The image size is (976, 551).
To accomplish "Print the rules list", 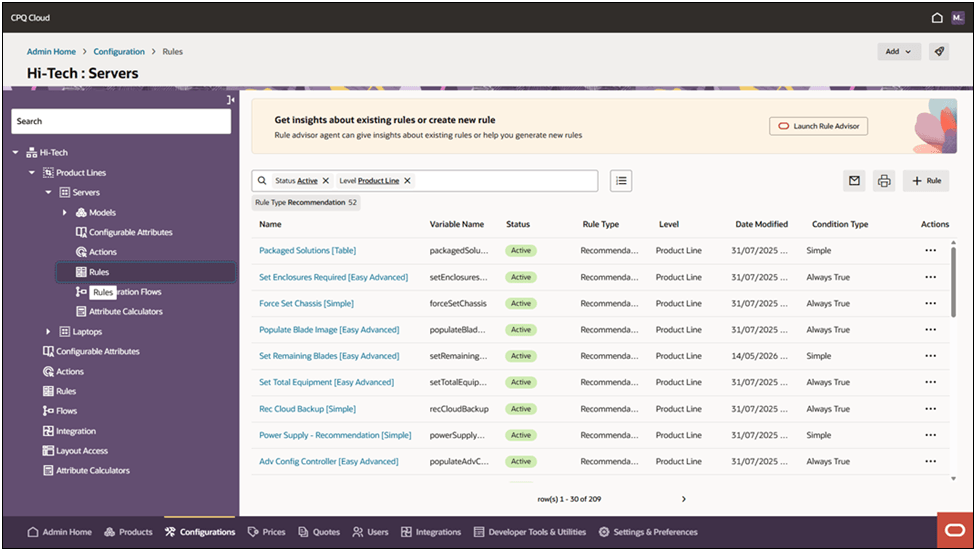I will pyautogui.click(x=884, y=181).
